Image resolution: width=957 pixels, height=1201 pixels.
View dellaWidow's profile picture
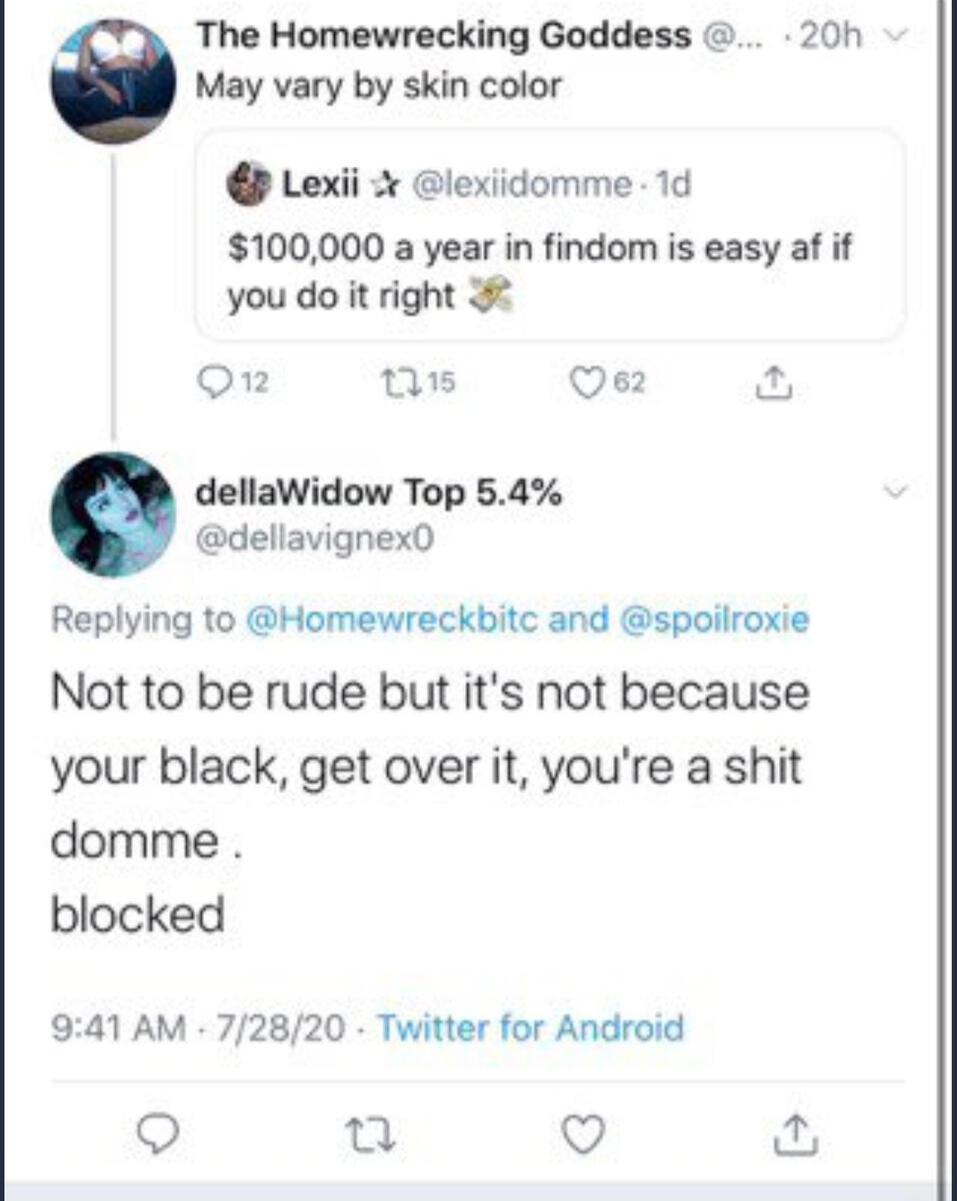[113, 514]
